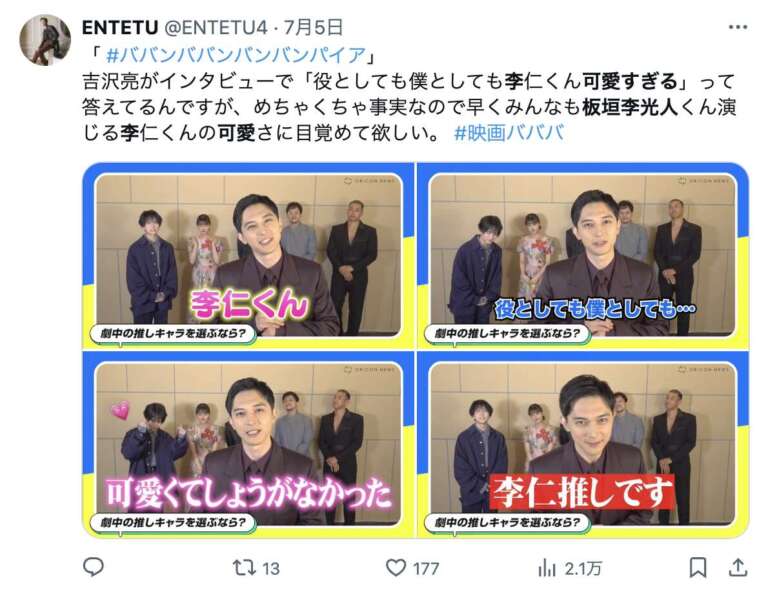The width and height of the screenshot is (768, 594).
Task: Repost this tweet with 13 reposts
Action: pos(244,568)
